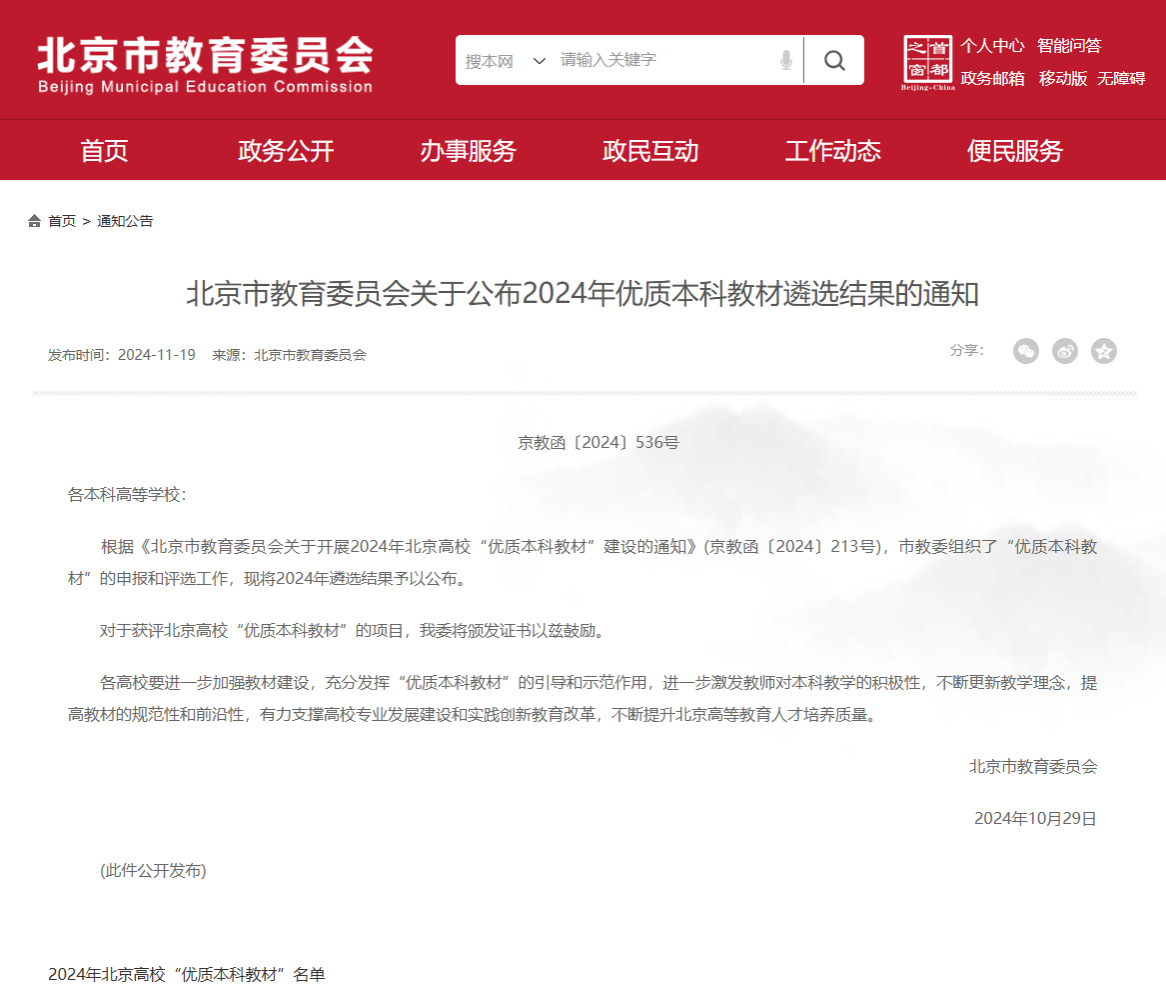Focus the 请输入关键字 search input field
The height and width of the screenshot is (1005, 1166).
point(660,61)
